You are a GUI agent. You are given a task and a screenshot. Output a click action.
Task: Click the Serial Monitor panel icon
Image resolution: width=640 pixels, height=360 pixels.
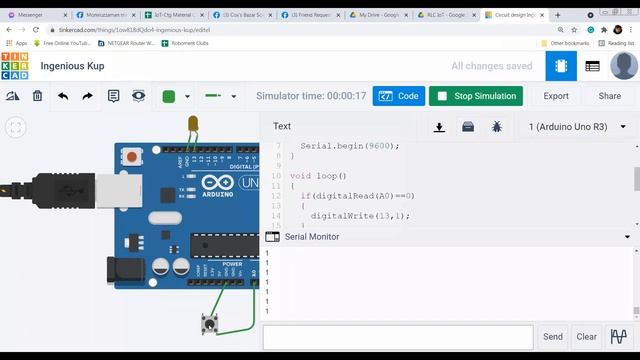(272, 237)
